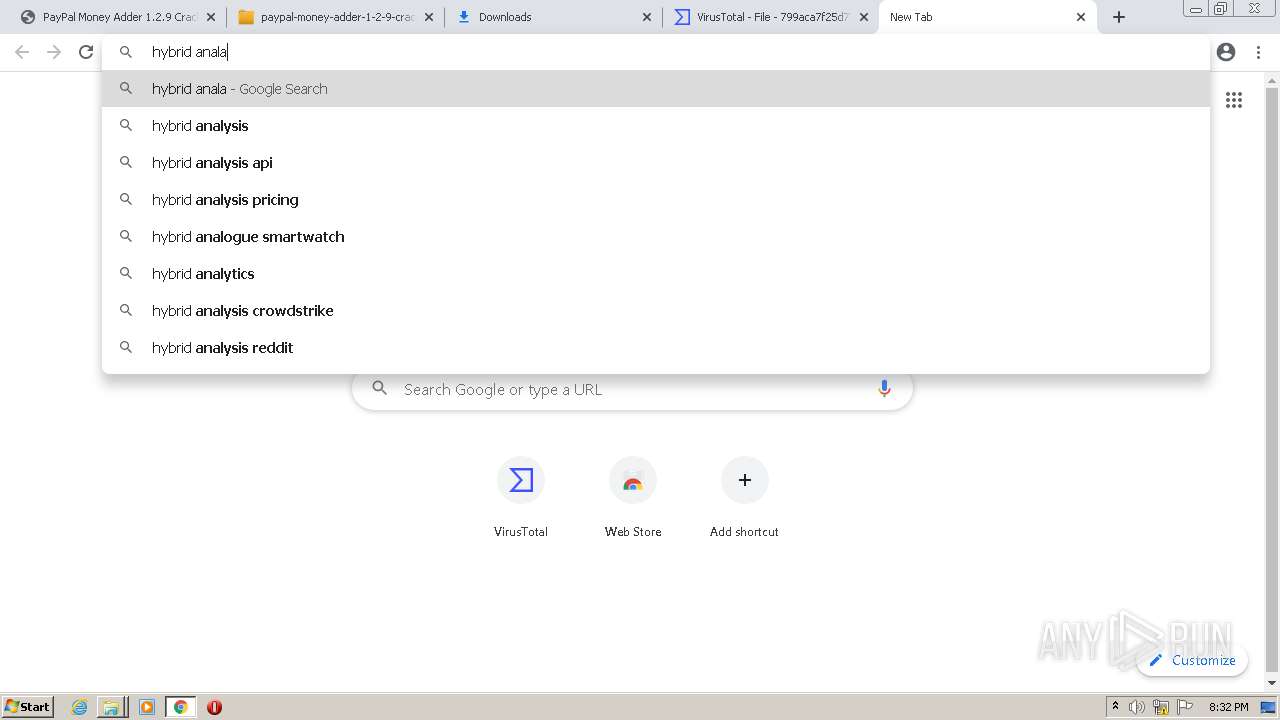Add a new shortcut tile
This screenshot has width=1280, height=720.
point(744,498)
